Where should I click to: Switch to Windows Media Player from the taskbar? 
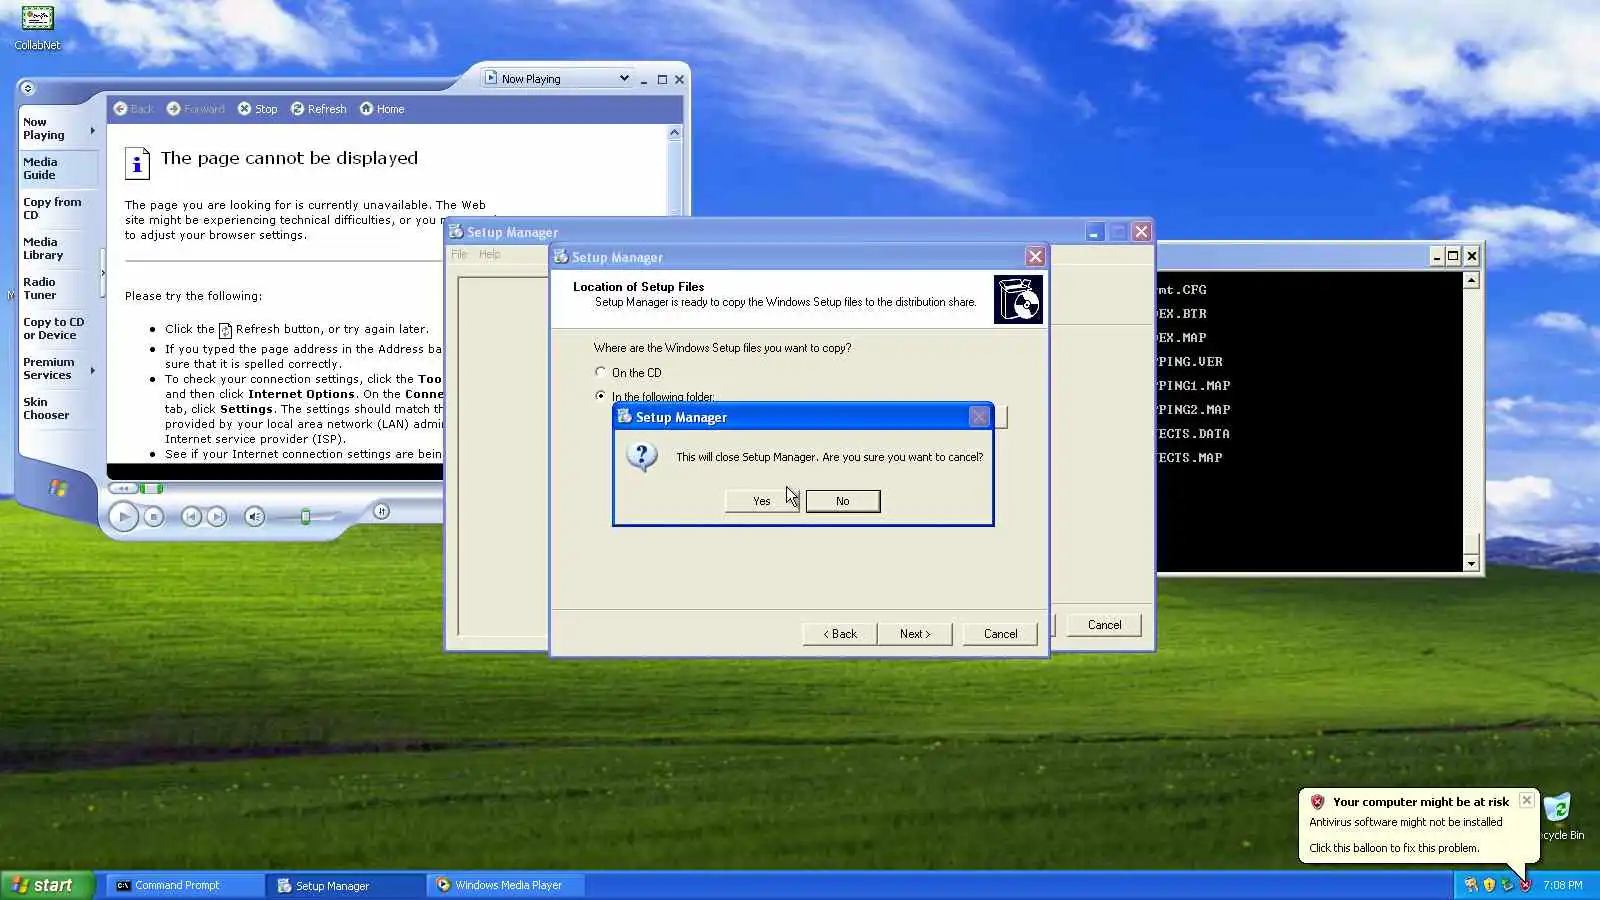506,885
